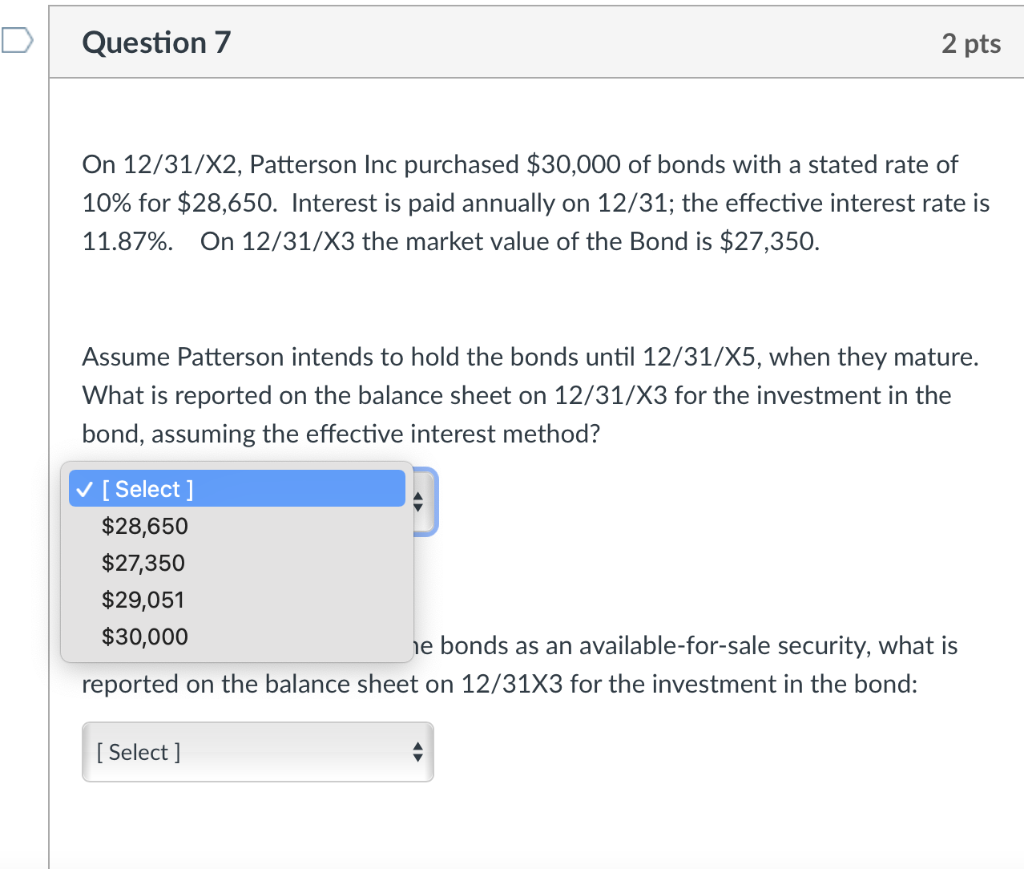Select the $30,000 dropdown option
The height and width of the screenshot is (869, 1024).
(143, 636)
